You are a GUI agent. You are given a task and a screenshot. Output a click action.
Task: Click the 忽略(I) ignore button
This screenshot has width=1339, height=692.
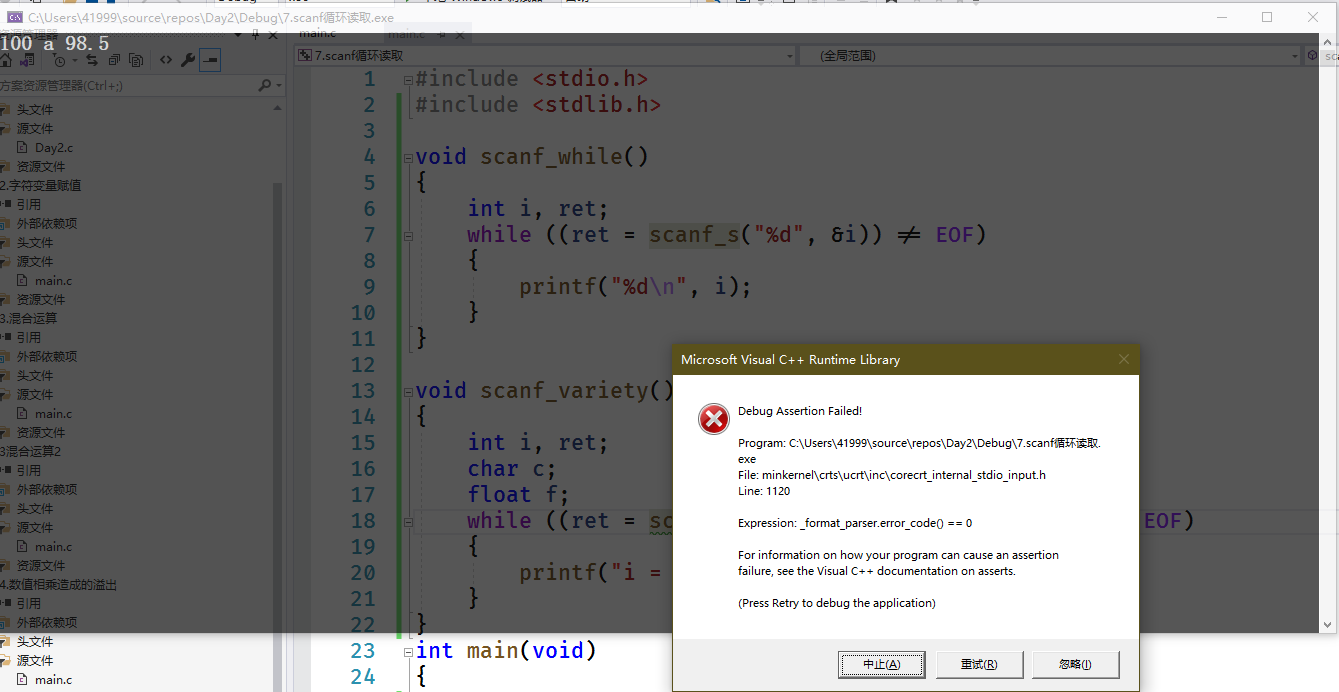click(x=1075, y=664)
